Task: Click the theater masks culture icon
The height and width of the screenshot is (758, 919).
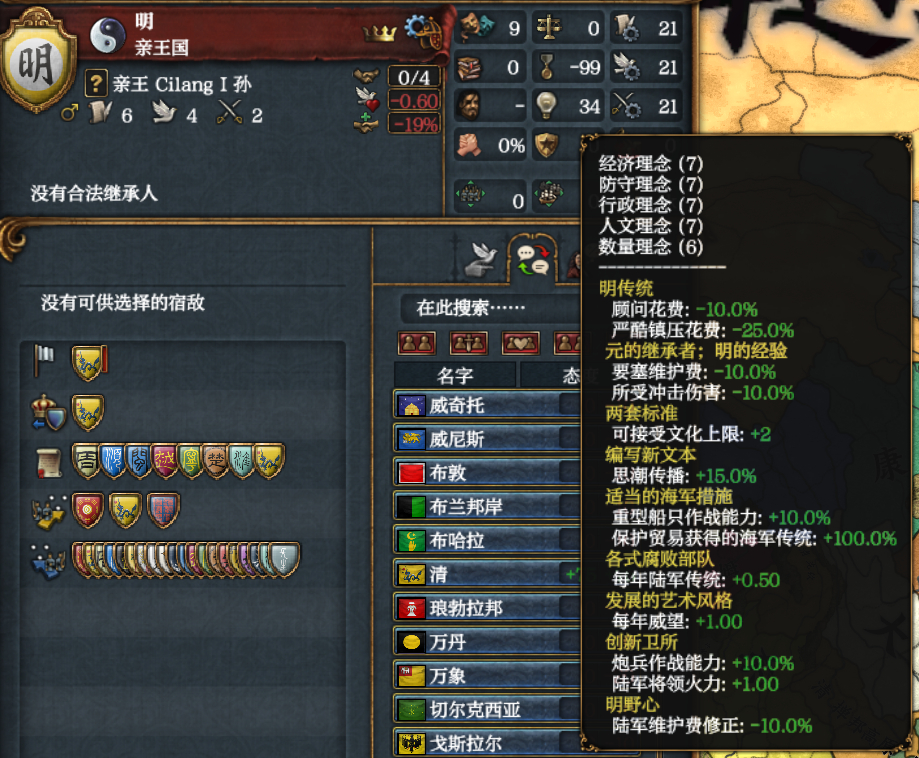Action: [476, 27]
